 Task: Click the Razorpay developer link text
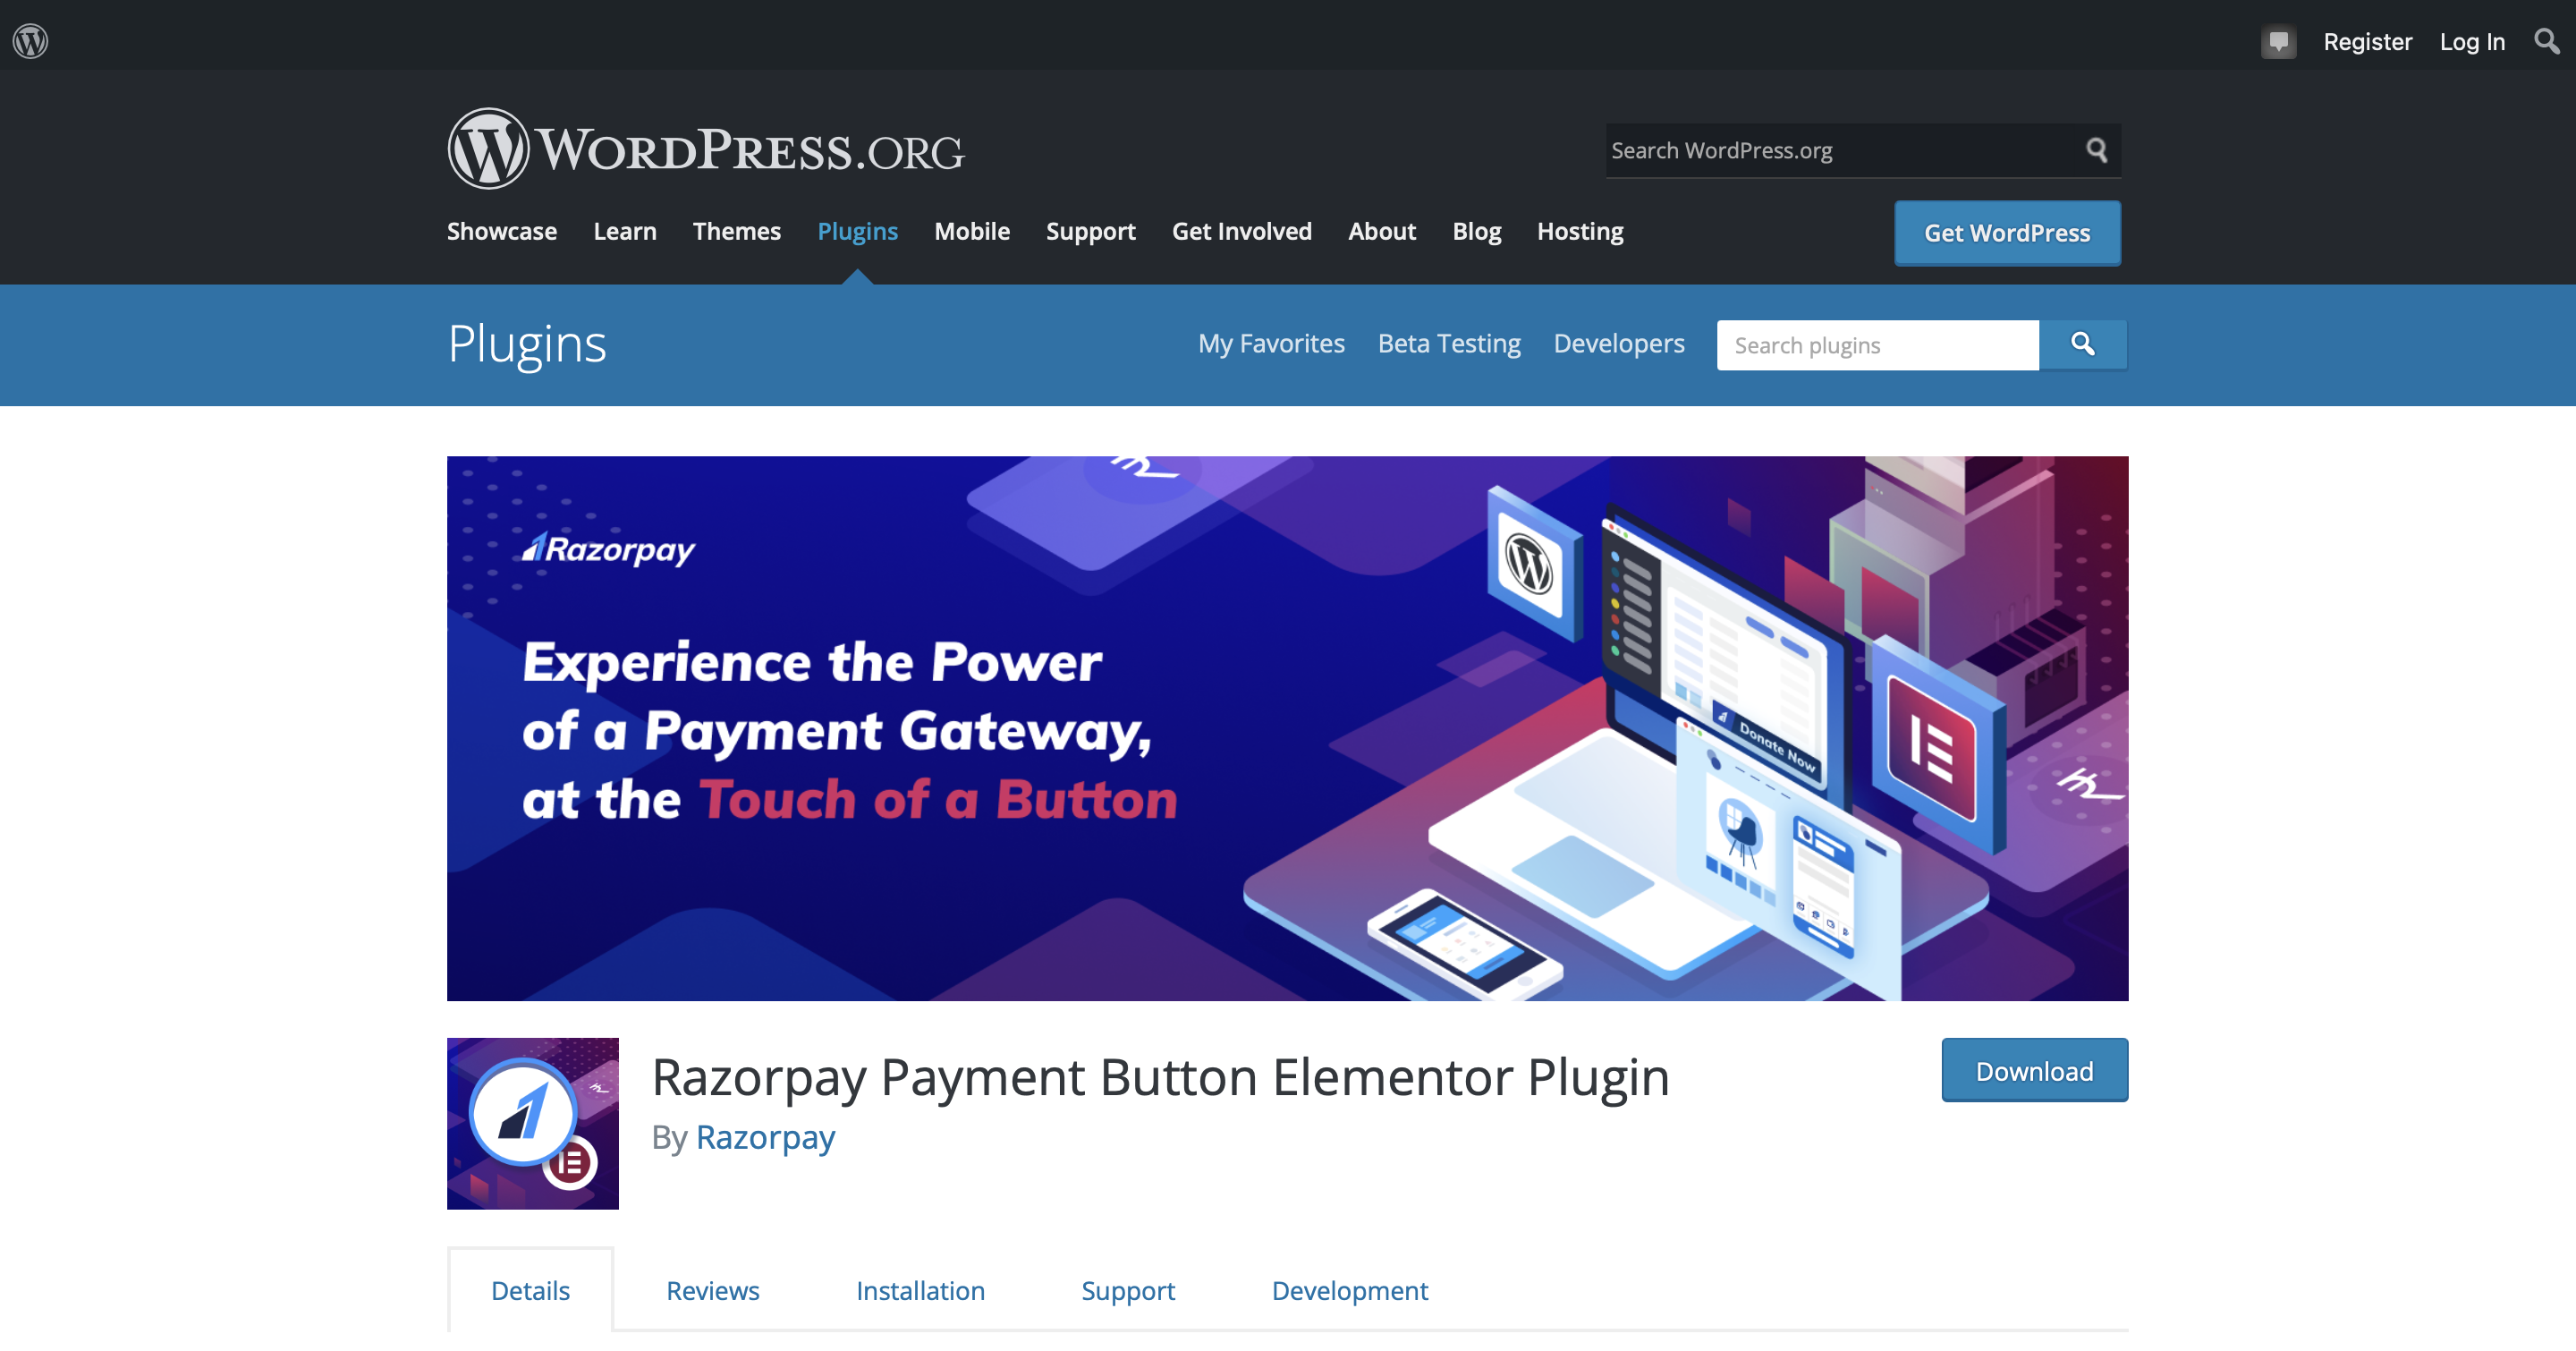(x=765, y=1136)
